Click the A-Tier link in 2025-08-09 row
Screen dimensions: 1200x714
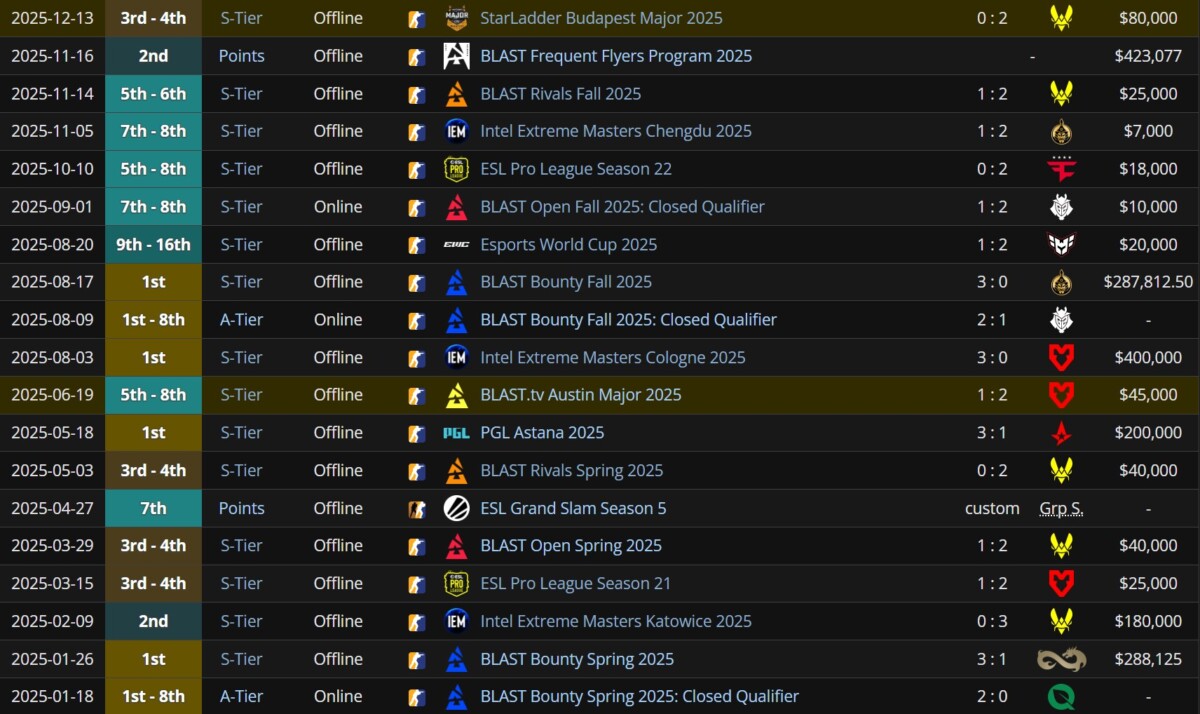tap(241, 320)
